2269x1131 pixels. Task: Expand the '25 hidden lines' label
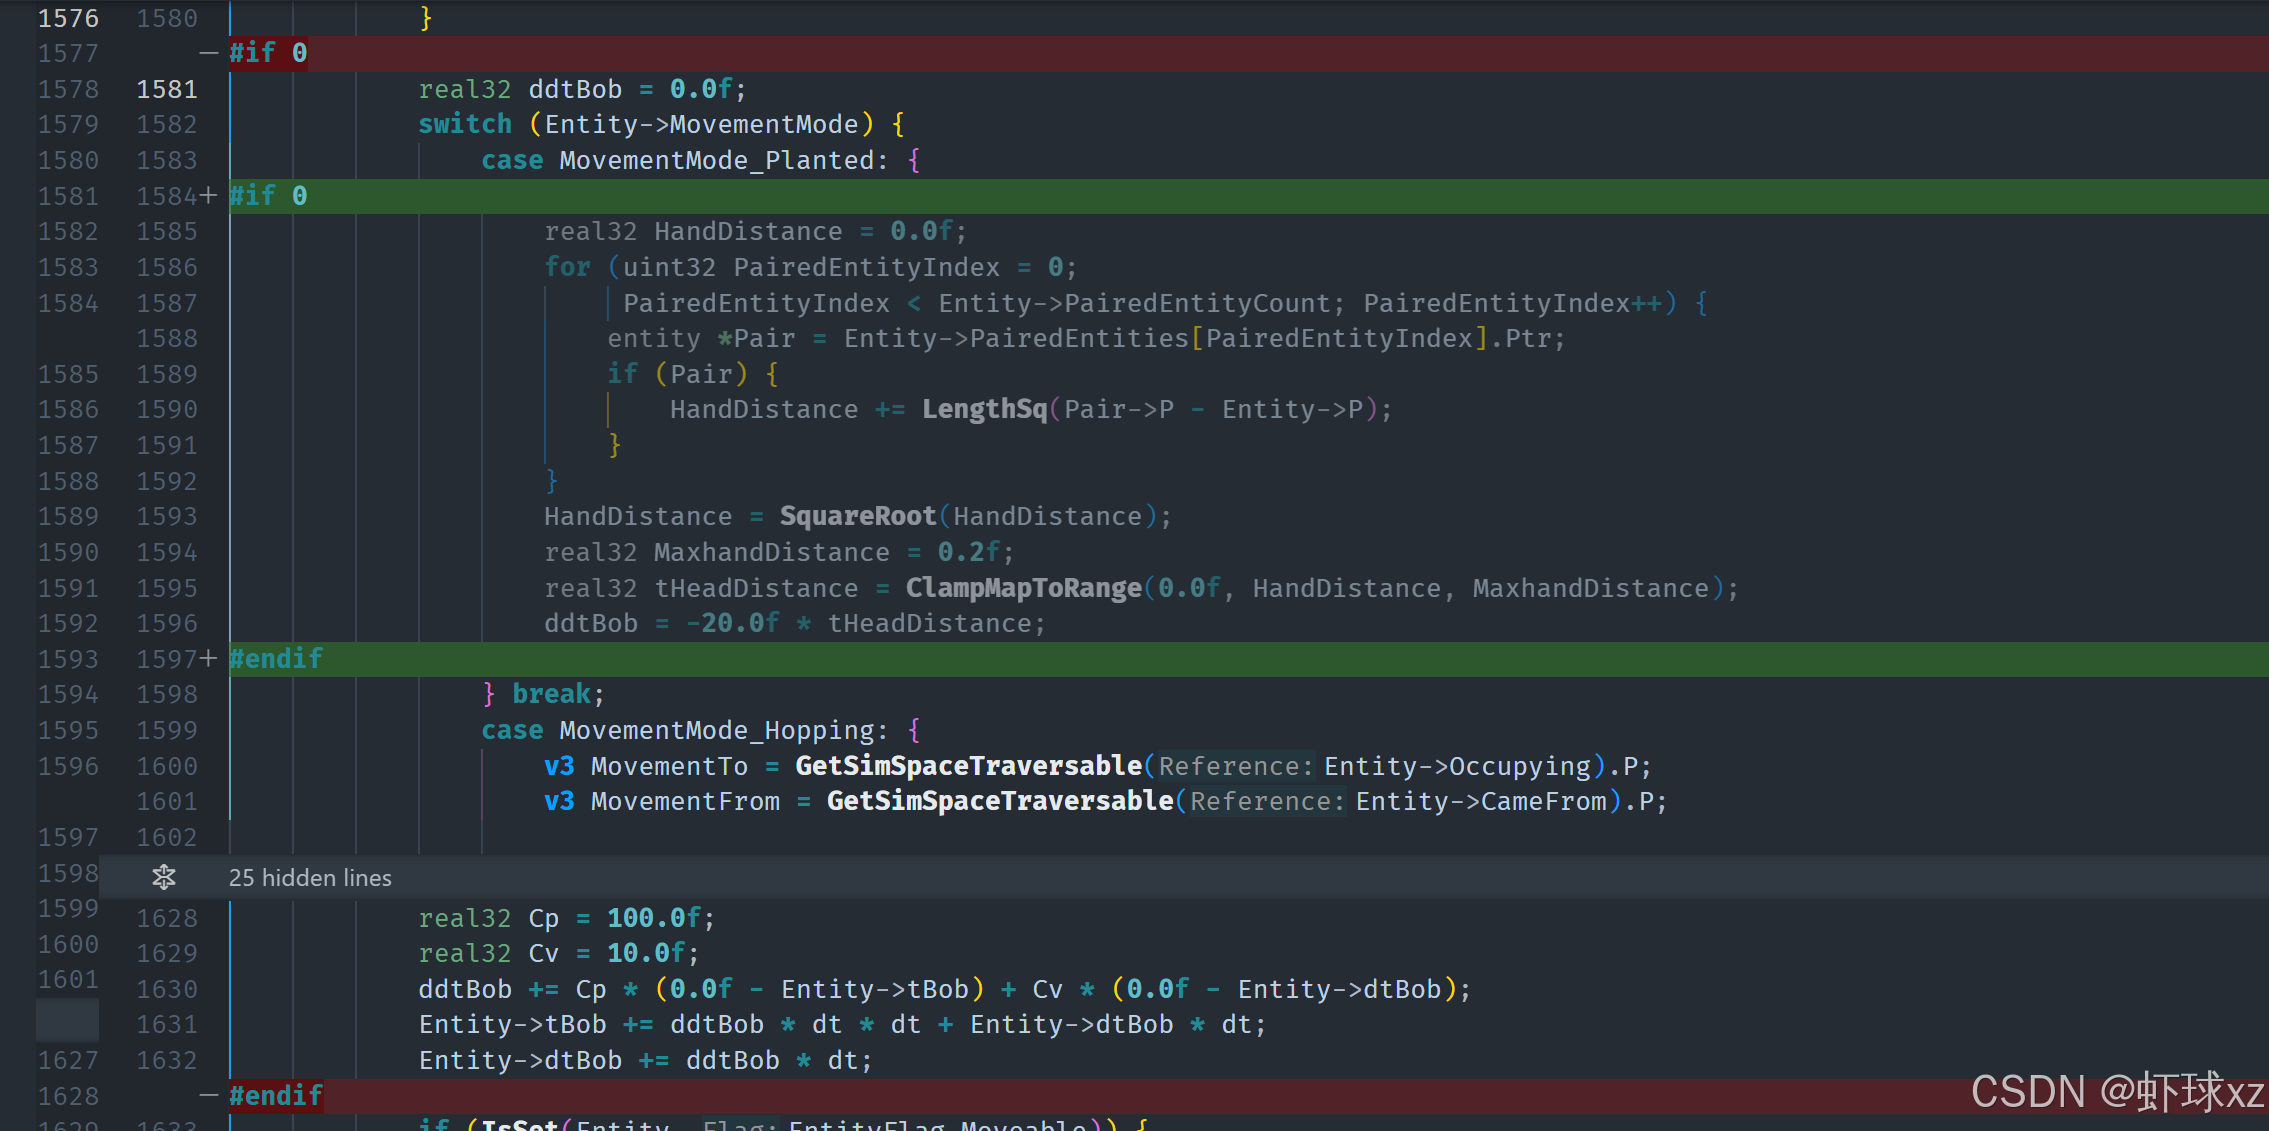tap(310, 878)
